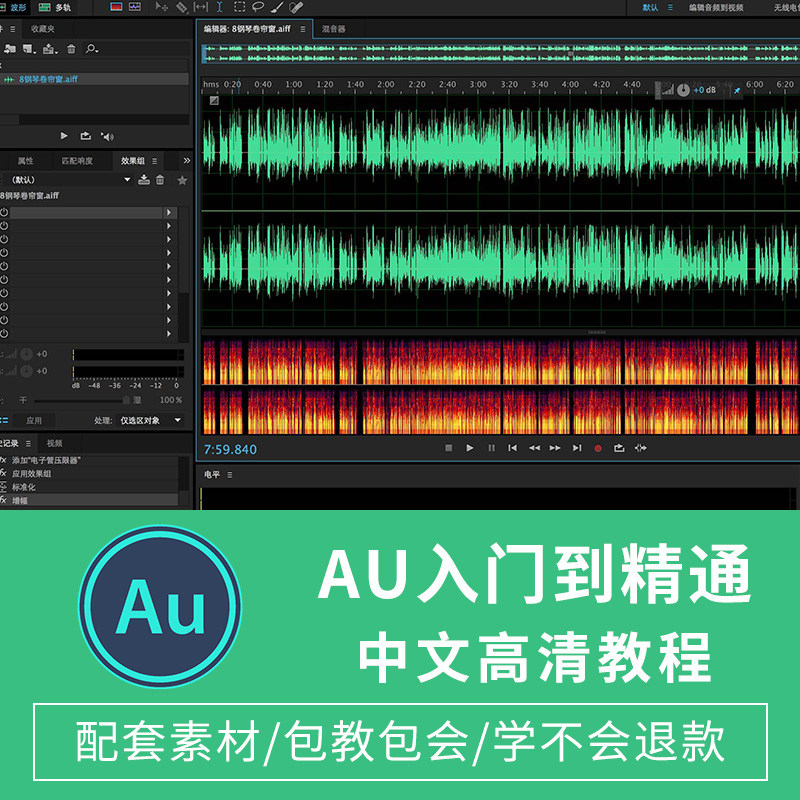Open effect menu arrow of fourth rack slot
The image size is (800, 800).
tap(169, 253)
